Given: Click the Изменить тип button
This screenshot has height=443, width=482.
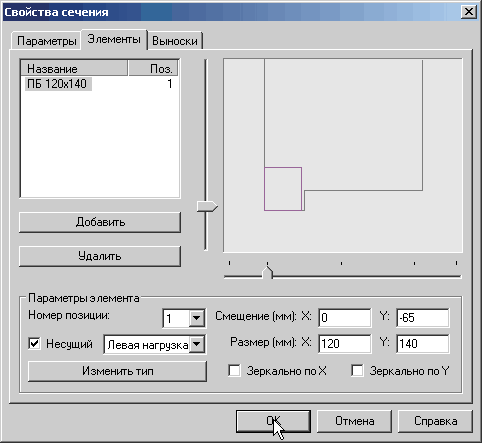Looking at the screenshot, I should tap(117, 371).
